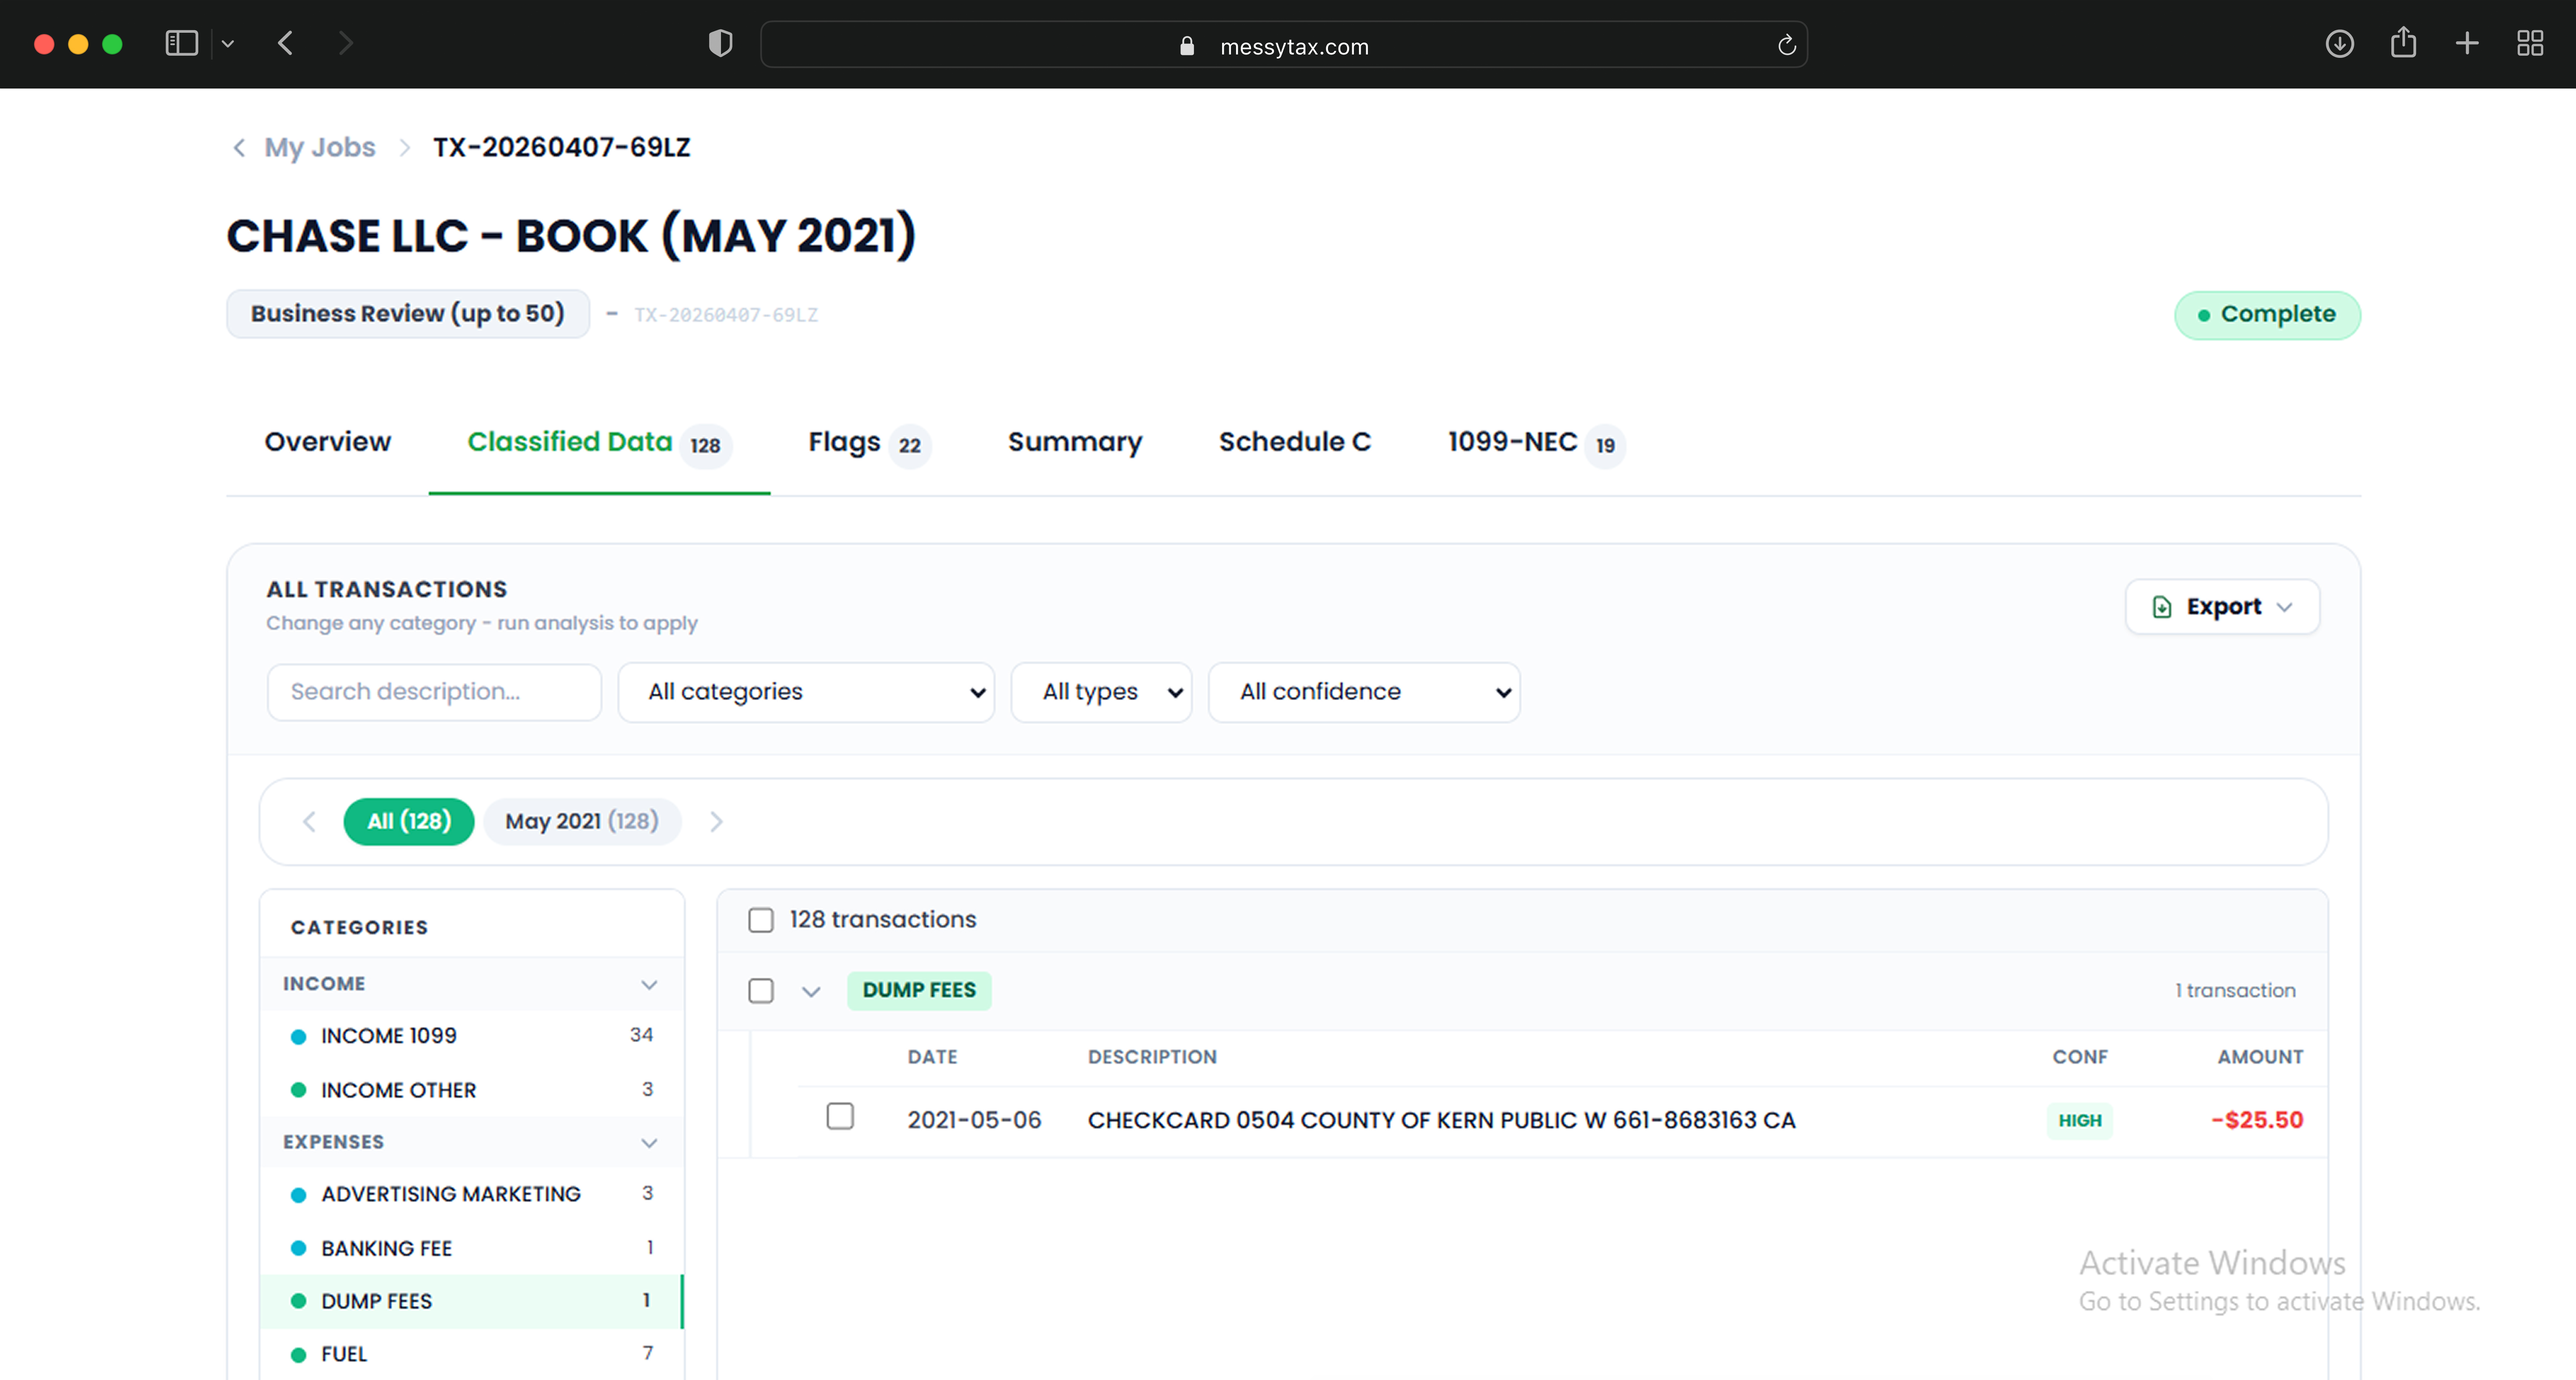Navigate back via the My Jobs breadcrumb
Viewport: 2576px width, 1380px height.
(319, 147)
